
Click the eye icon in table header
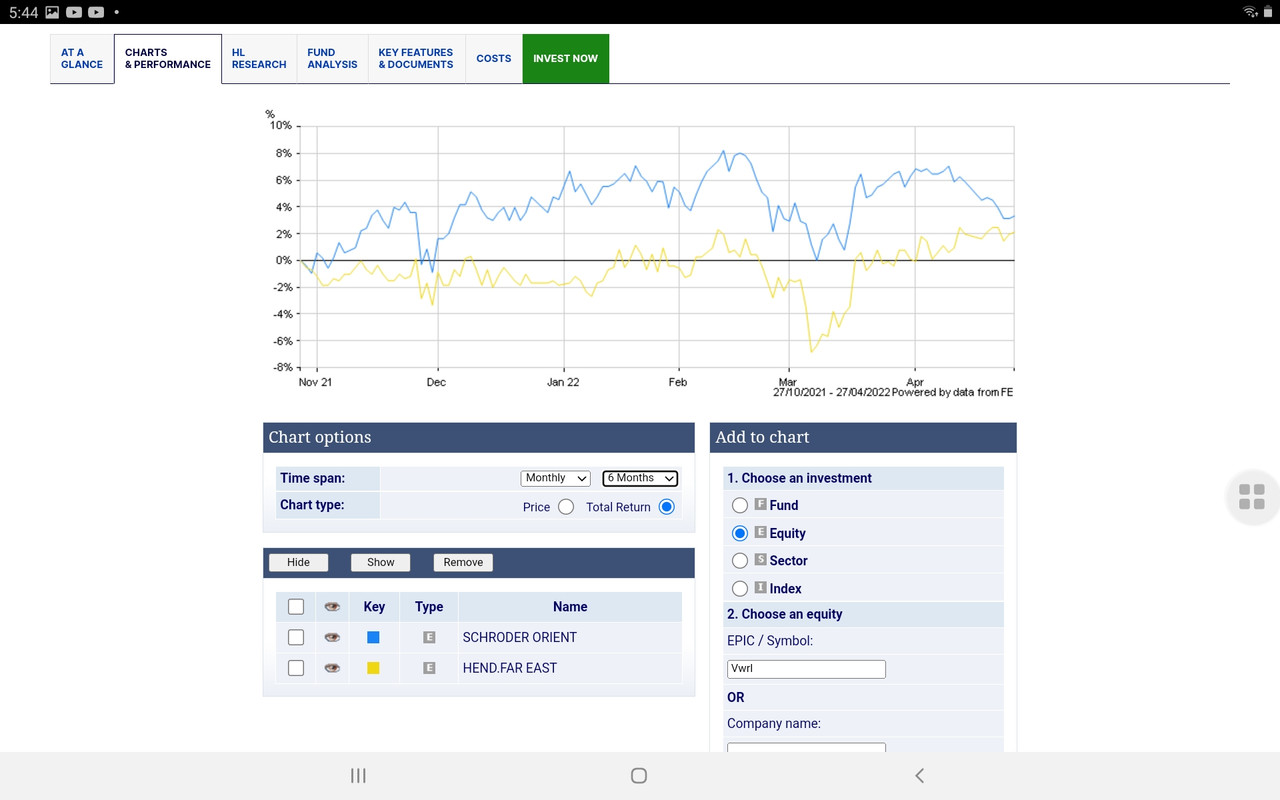(332, 607)
